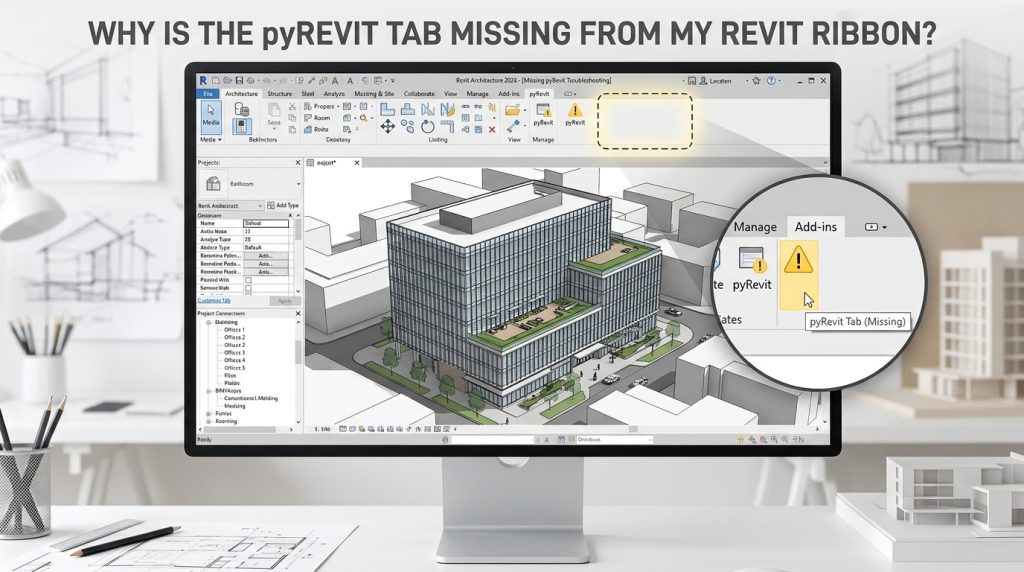Click the user Locaten sign-in icon
Viewport: 1024px width, 572px height.
tap(703, 81)
